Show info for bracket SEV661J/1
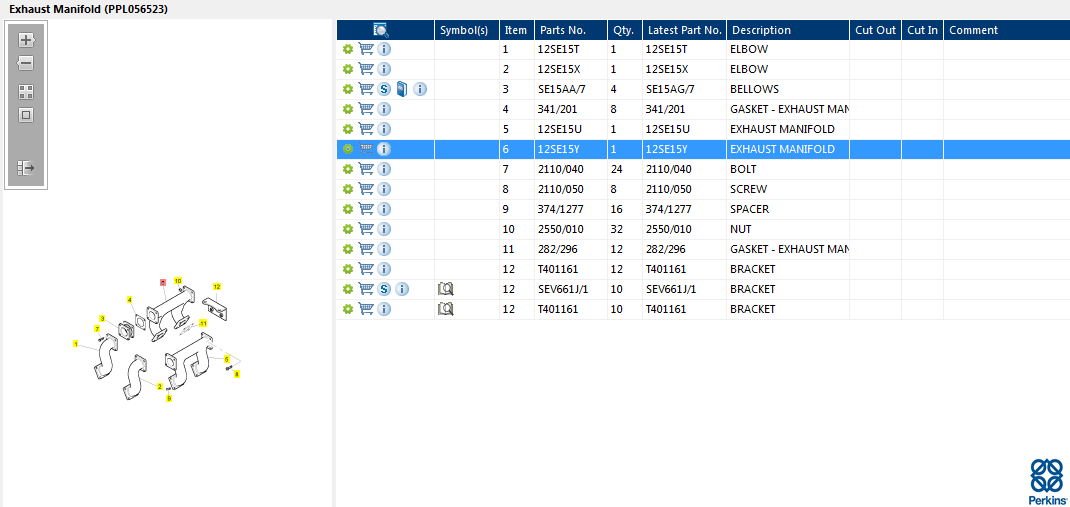Screen dimensions: 1070x507 click(402, 289)
